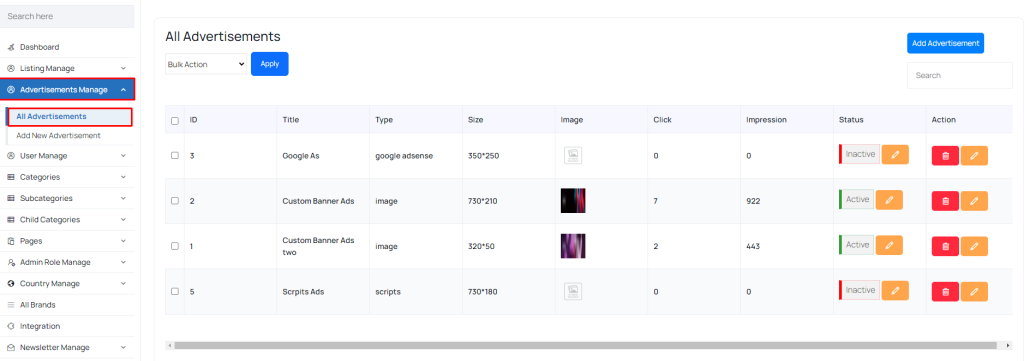
Task: Open Custom Banner Ads image thumbnail
Action: point(573,200)
